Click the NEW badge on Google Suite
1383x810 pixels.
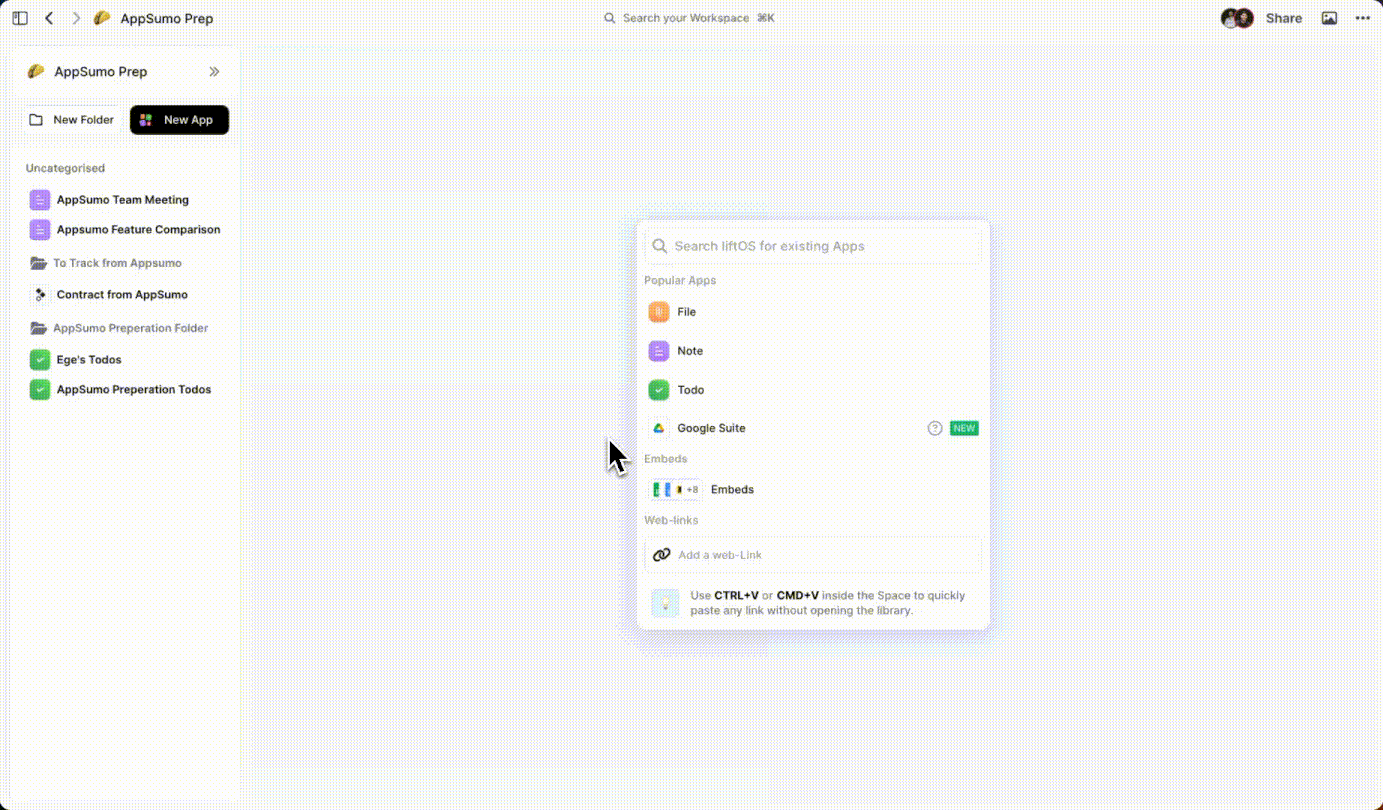pyautogui.click(x=964, y=428)
